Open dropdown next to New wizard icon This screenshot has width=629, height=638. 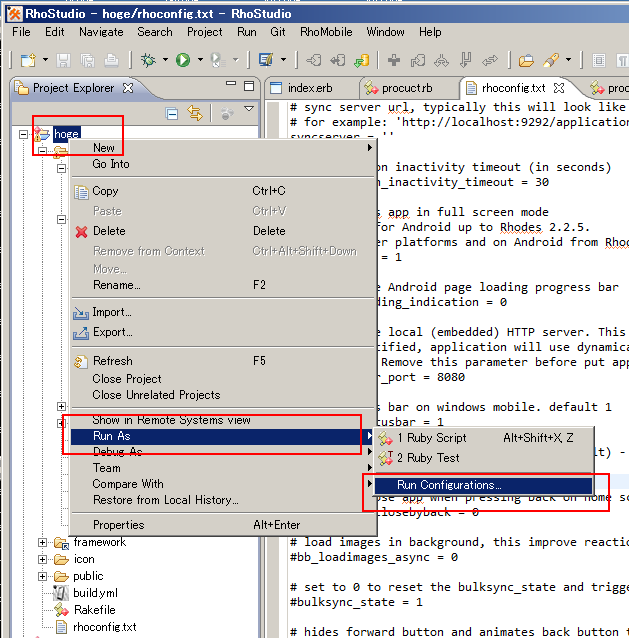(x=45, y=60)
